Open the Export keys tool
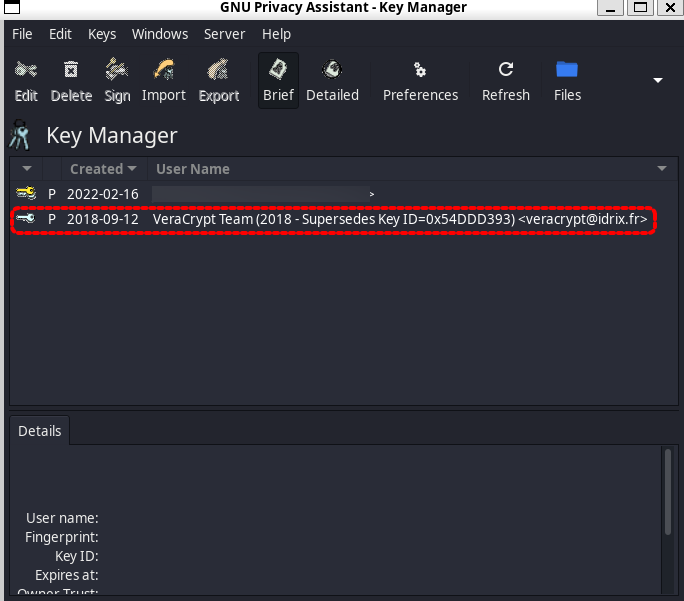684x601 pixels. pos(219,81)
